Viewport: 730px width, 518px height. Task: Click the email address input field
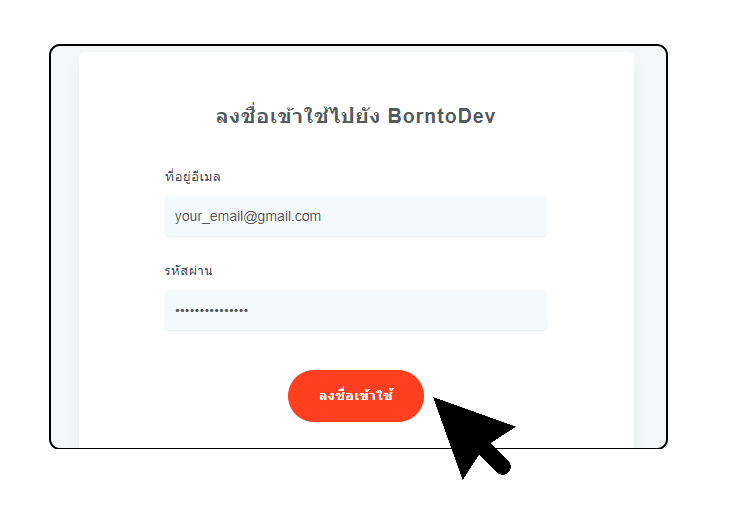[356, 216]
